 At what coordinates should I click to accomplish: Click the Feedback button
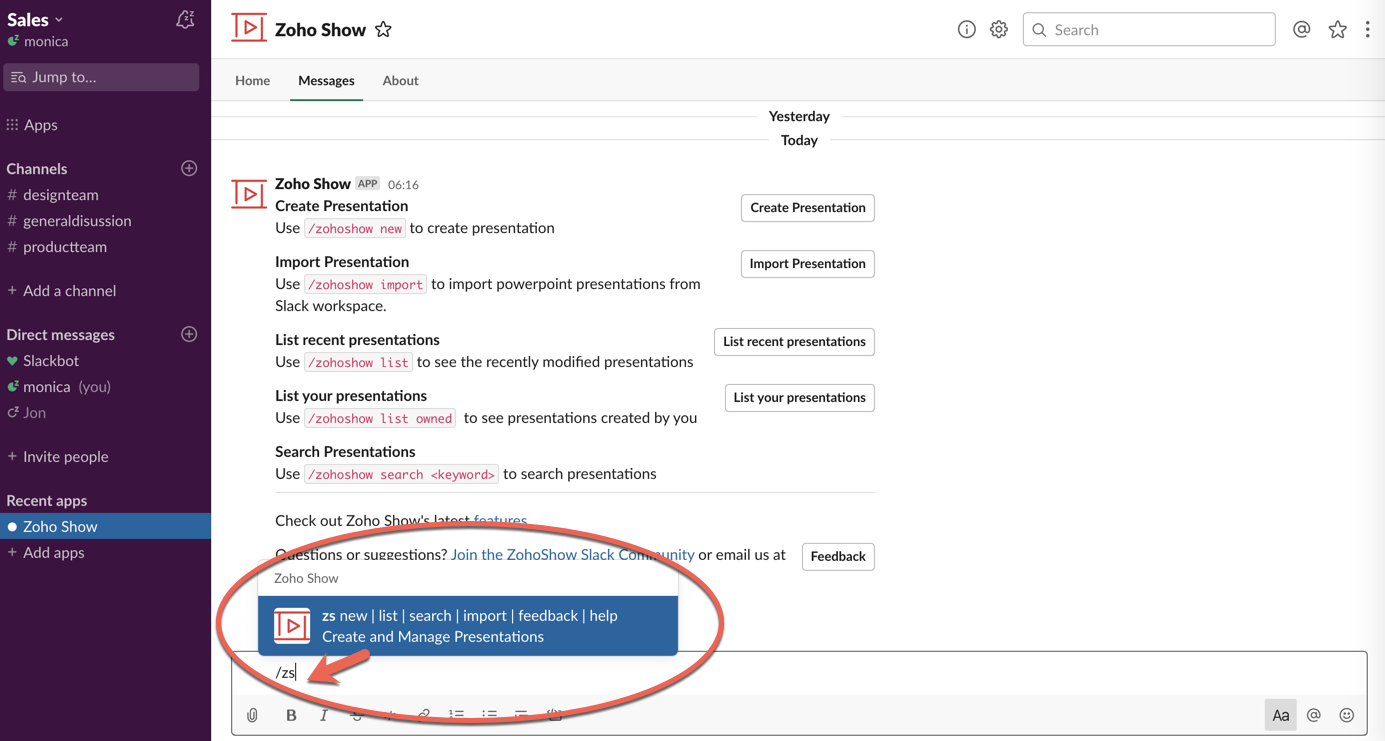click(x=838, y=556)
